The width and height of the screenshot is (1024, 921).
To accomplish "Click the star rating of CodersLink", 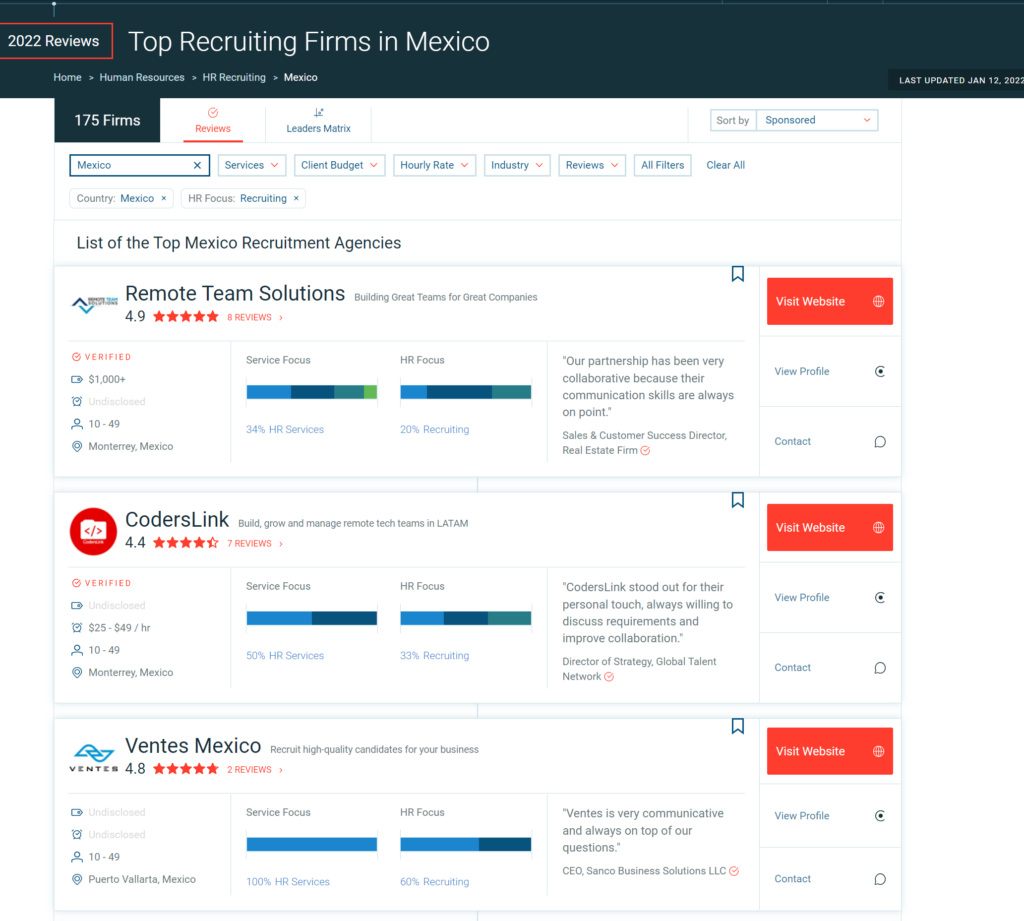I will click(186, 543).
